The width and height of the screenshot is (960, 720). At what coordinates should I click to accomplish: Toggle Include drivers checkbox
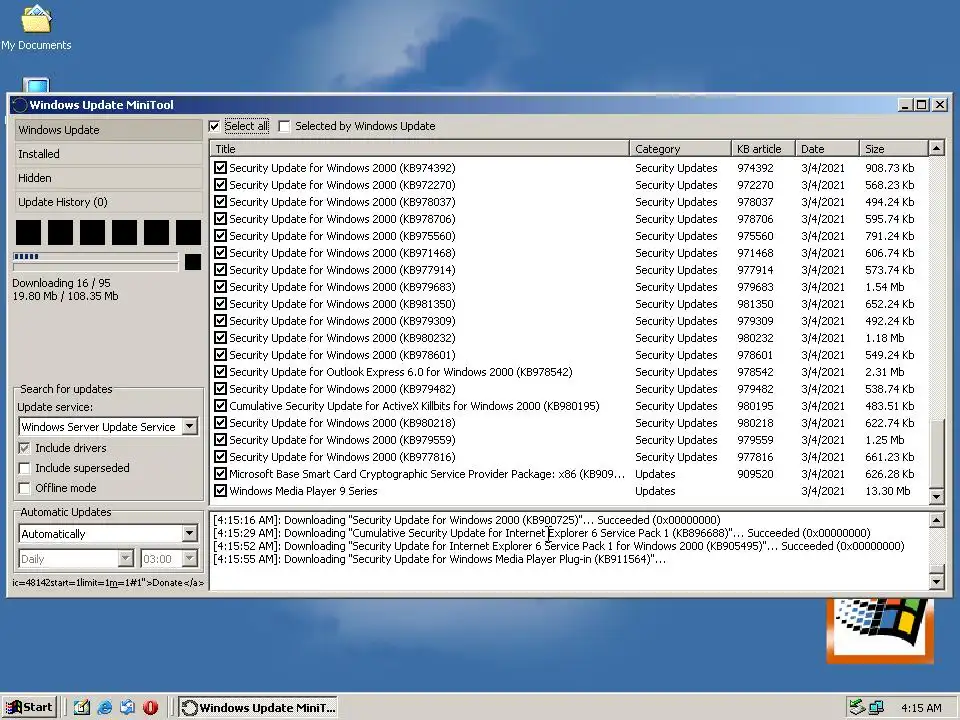pyautogui.click(x=24, y=448)
